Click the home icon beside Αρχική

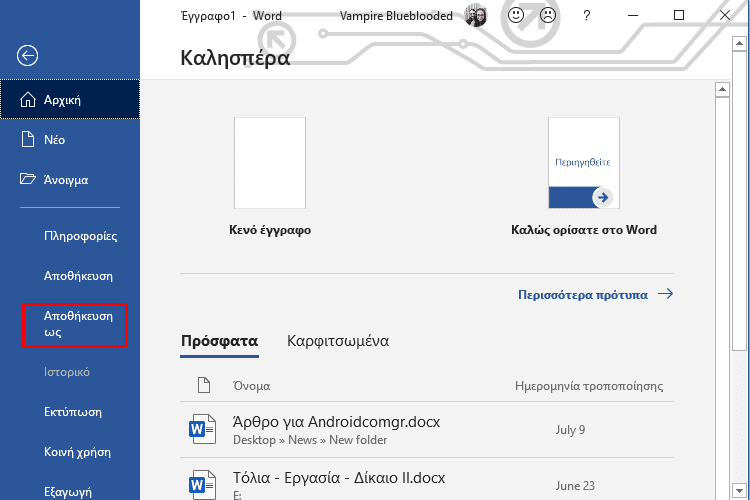28,100
